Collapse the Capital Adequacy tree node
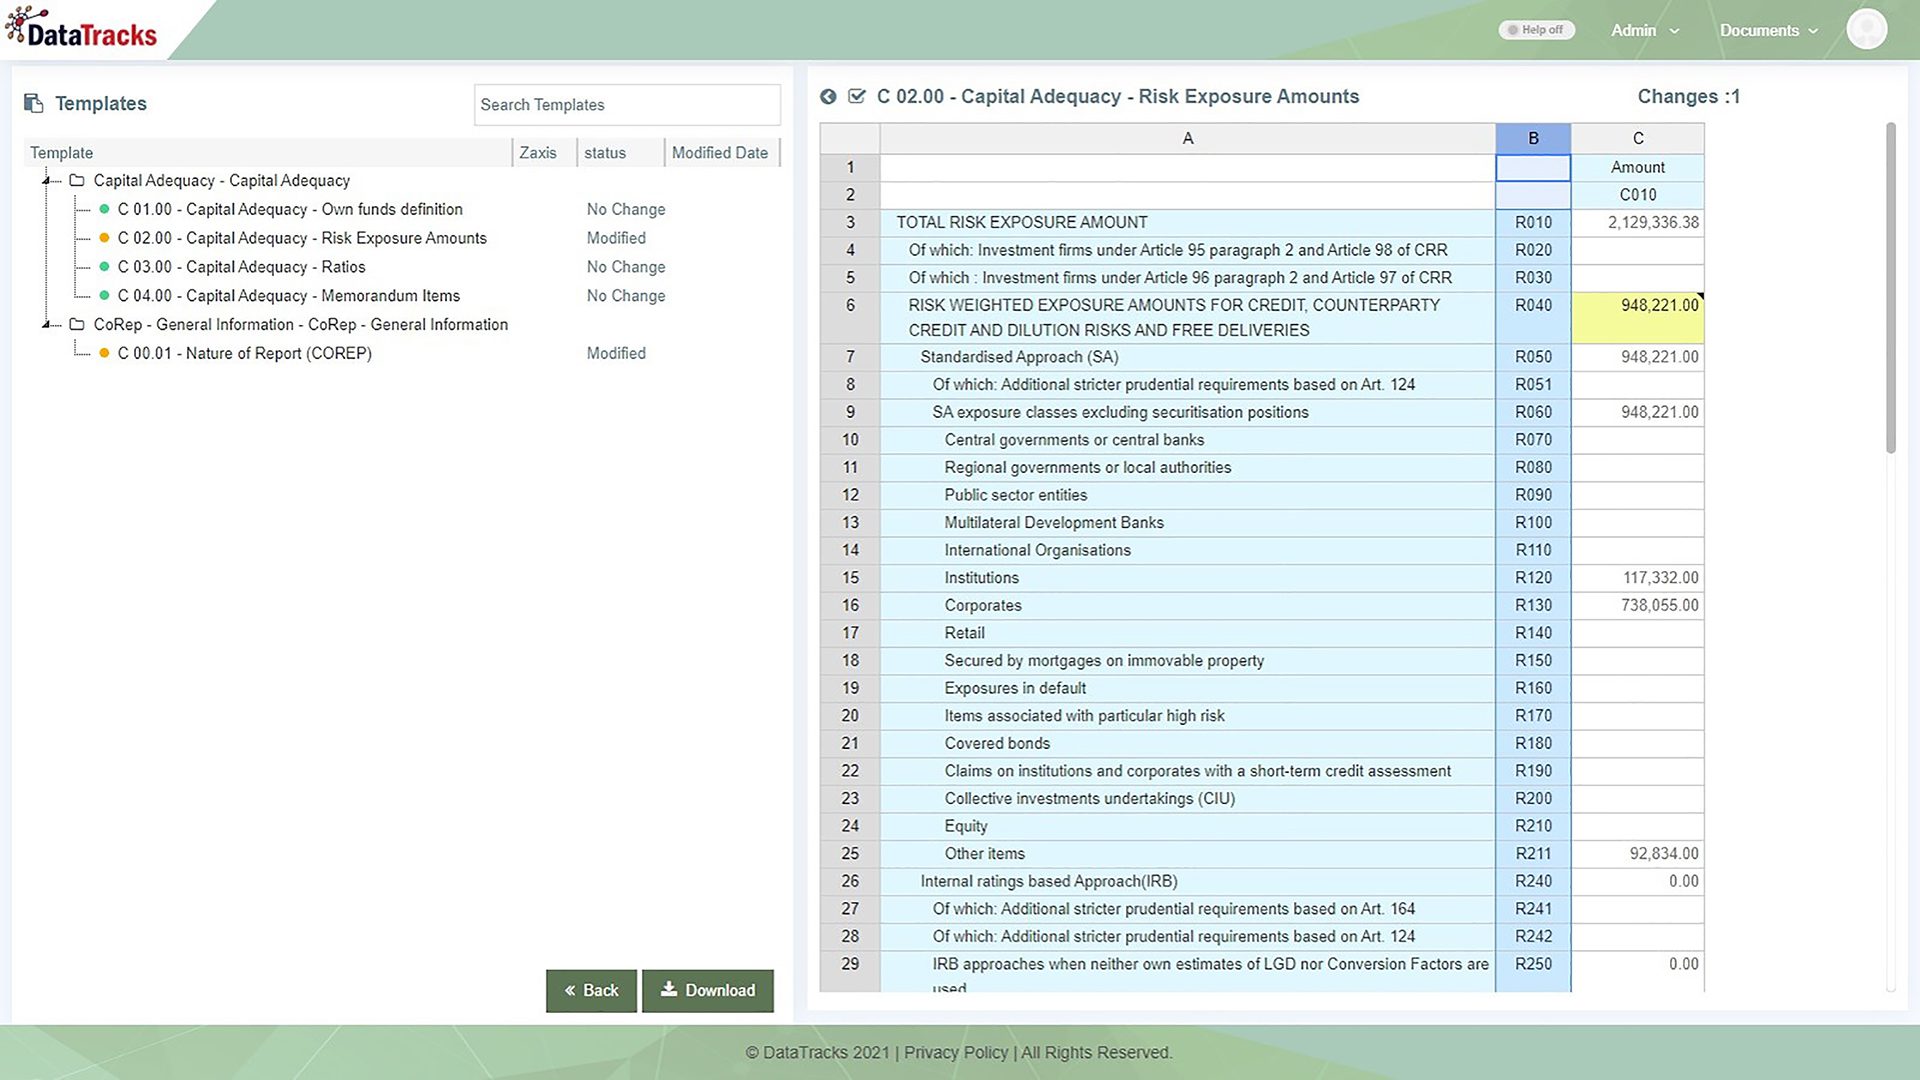Viewport: 1920px width, 1080px height. pos(46,181)
